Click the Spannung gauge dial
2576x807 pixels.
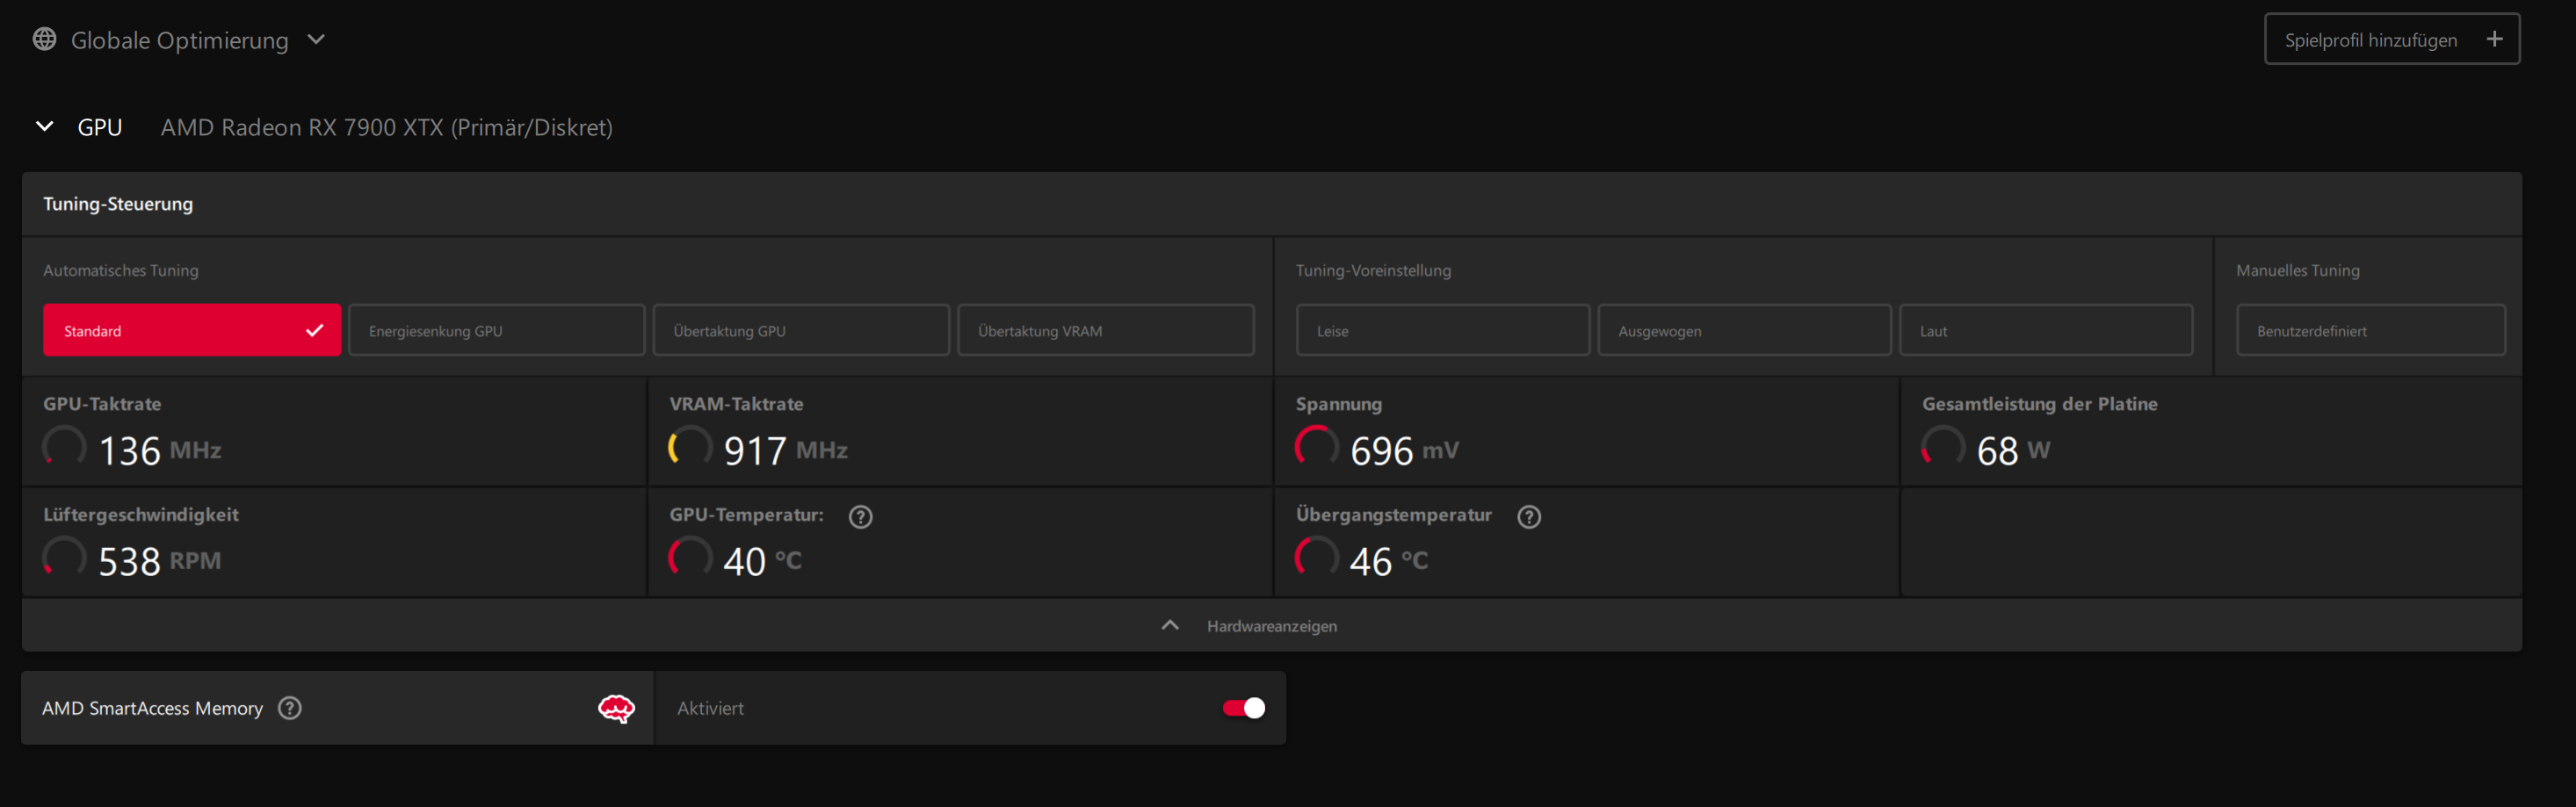(x=1317, y=447)
